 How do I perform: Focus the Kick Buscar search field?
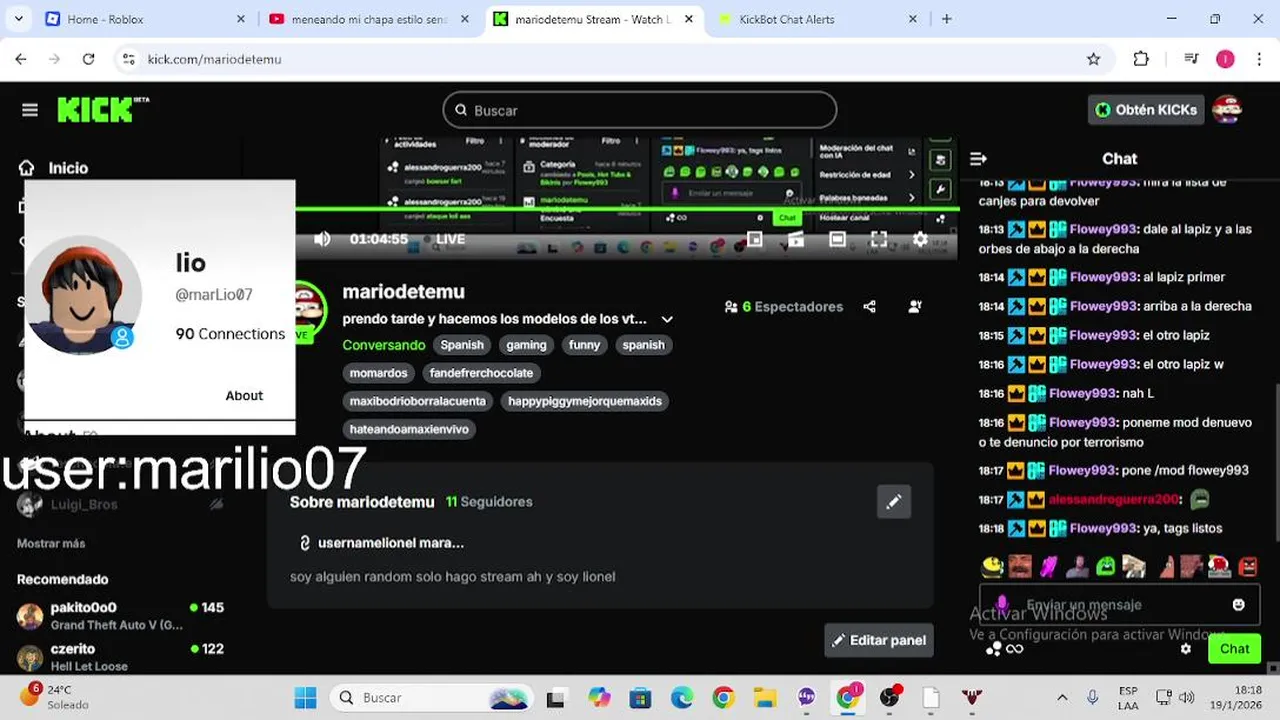tap(640, 110)
